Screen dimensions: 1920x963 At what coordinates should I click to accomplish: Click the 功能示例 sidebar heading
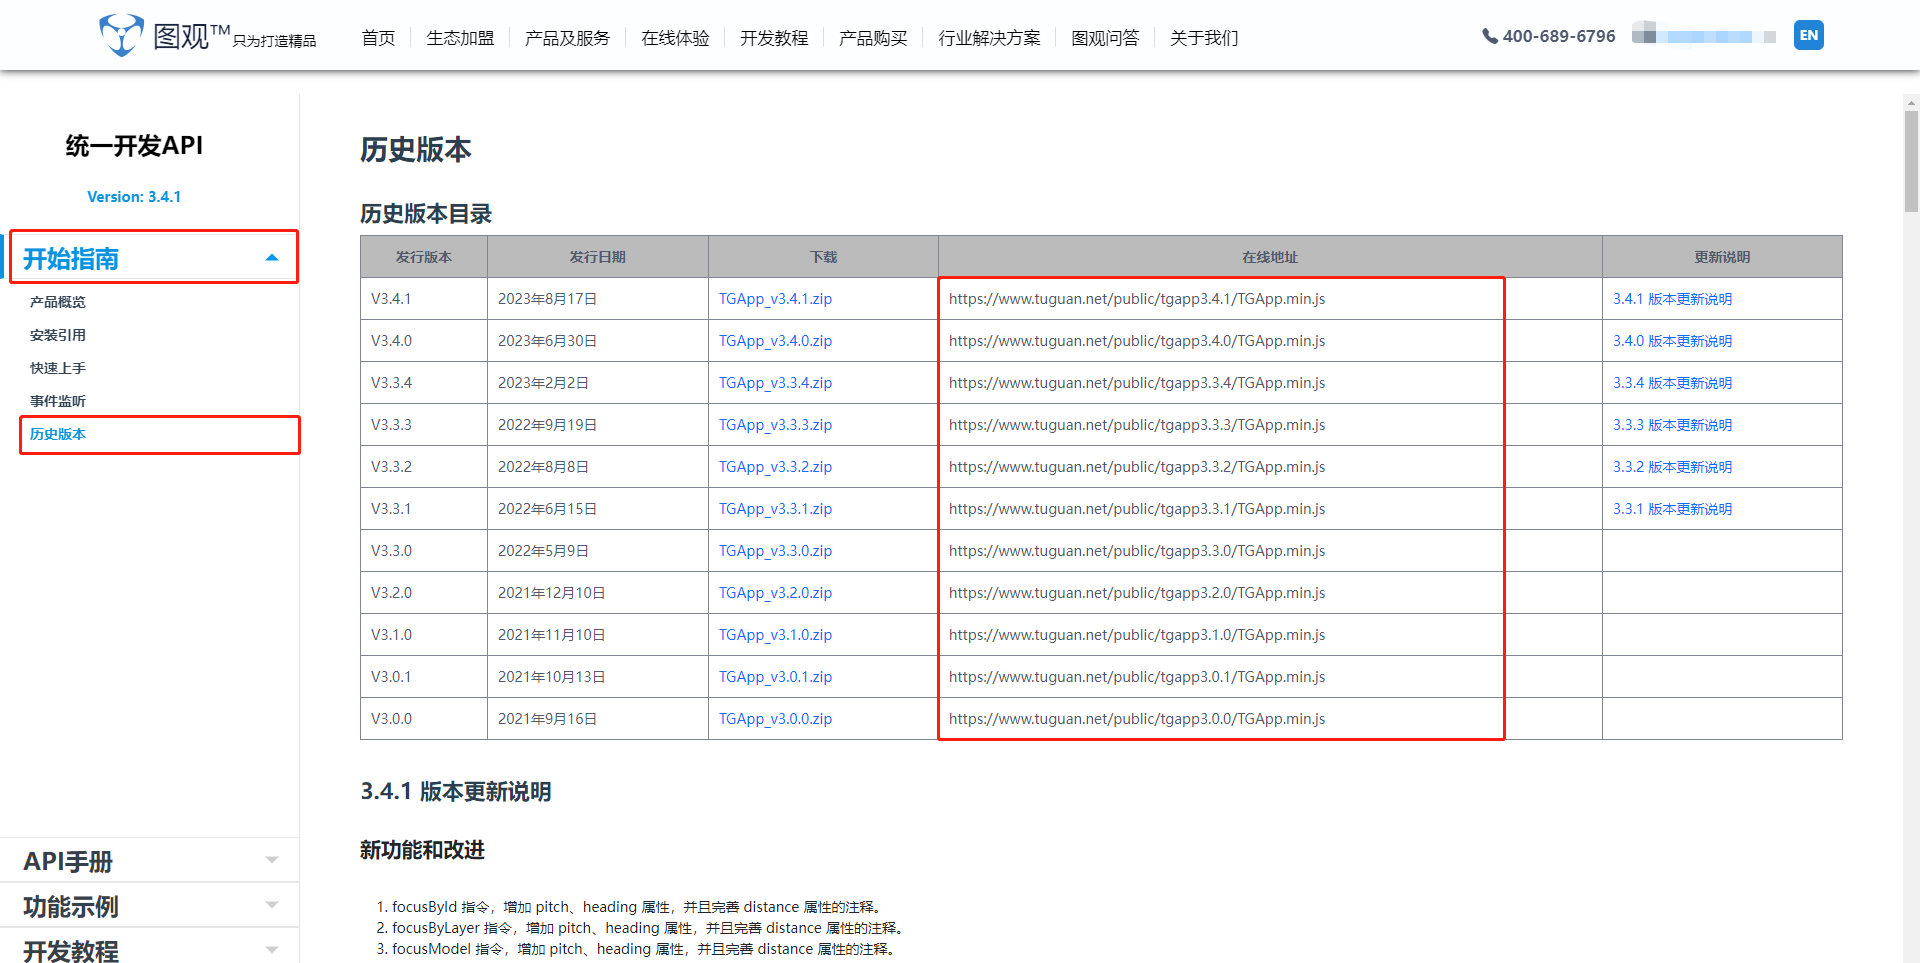pos(71,906)
